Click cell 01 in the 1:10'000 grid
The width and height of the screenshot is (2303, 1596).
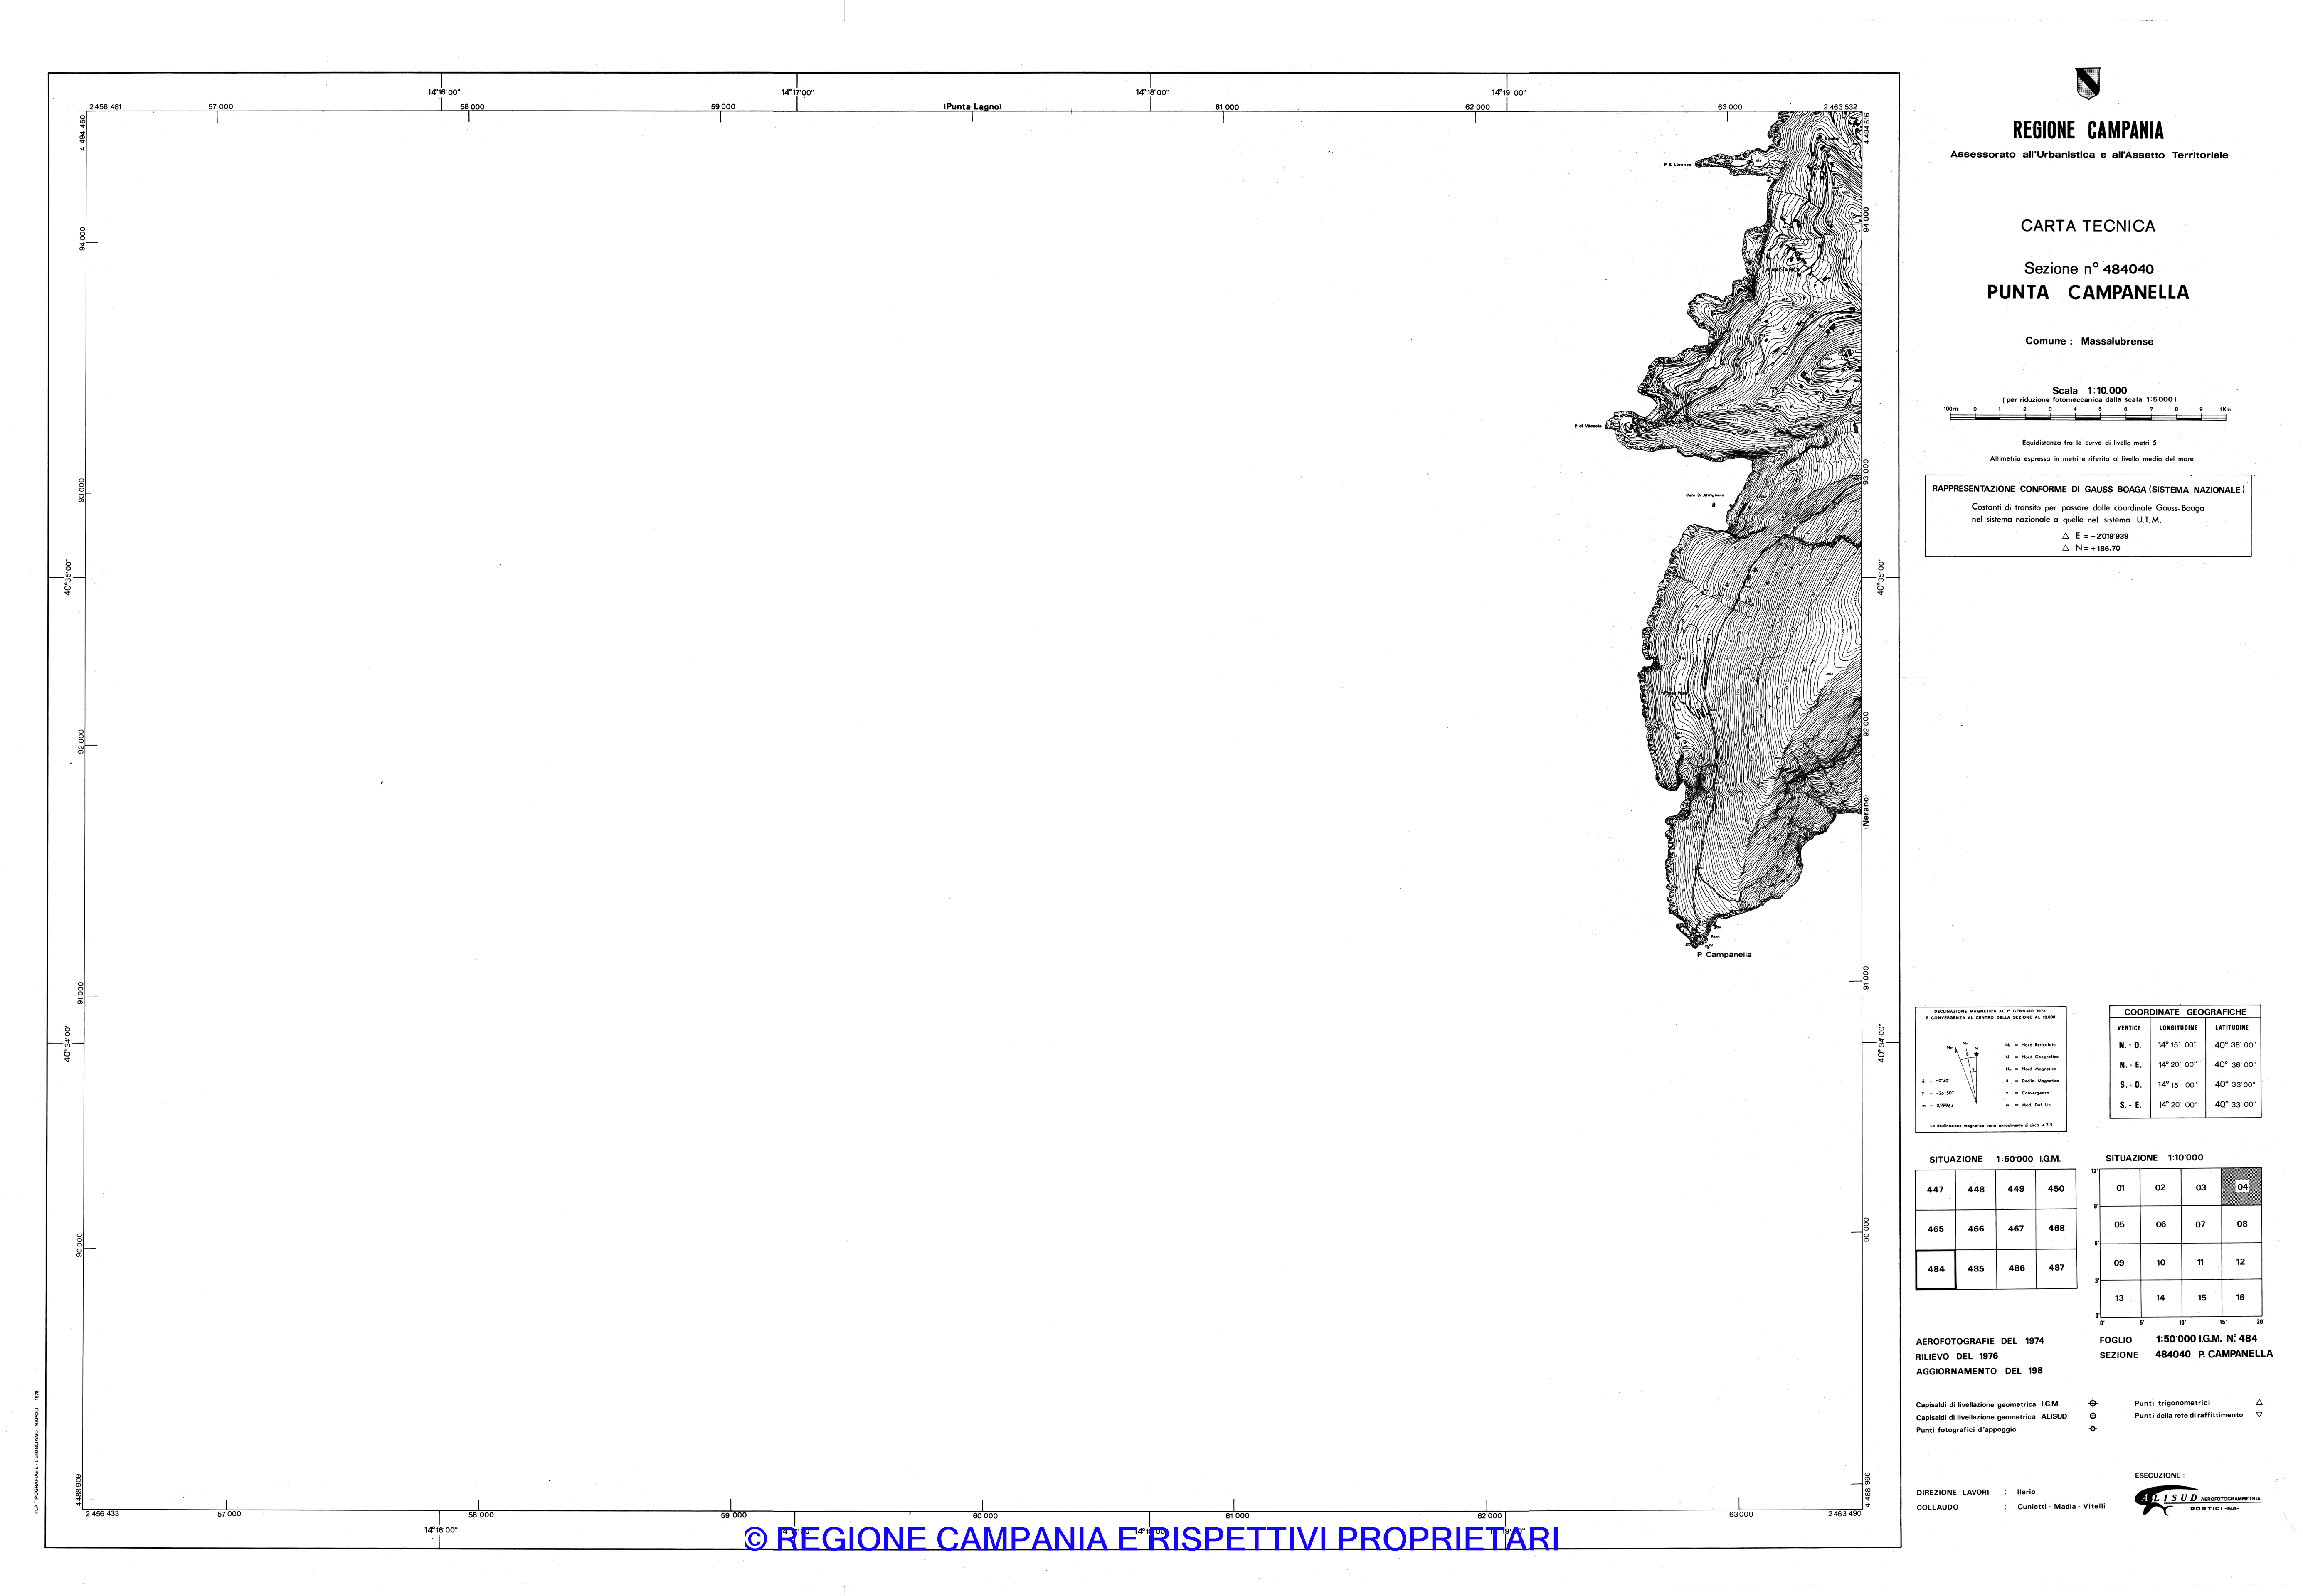2120,1188
